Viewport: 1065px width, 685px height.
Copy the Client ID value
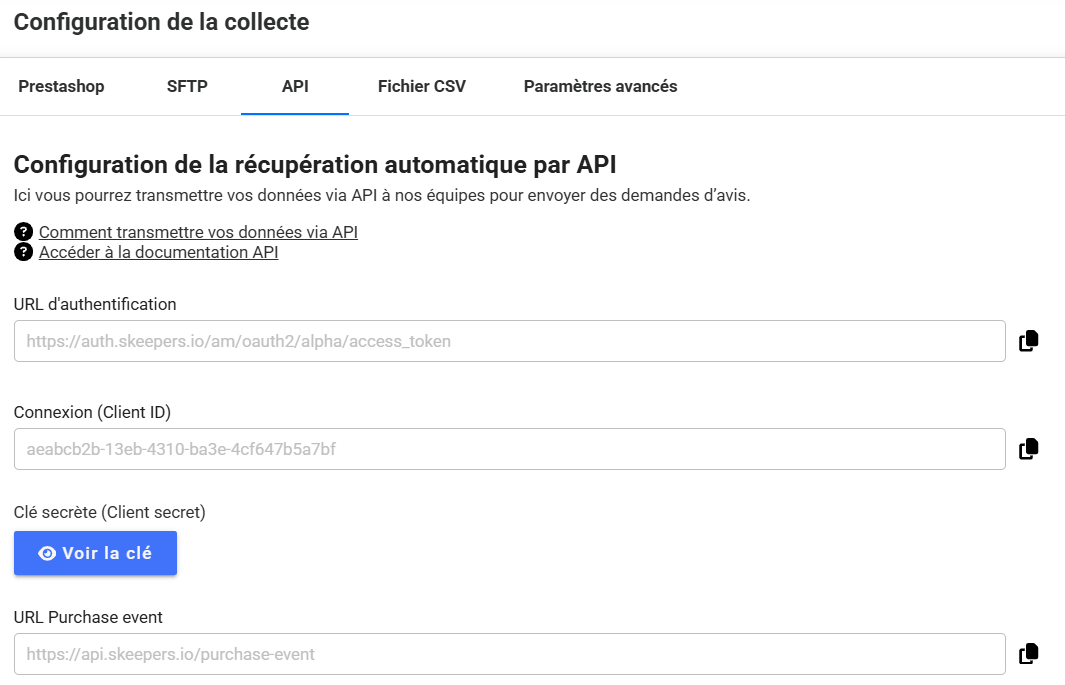point(1028,449)
